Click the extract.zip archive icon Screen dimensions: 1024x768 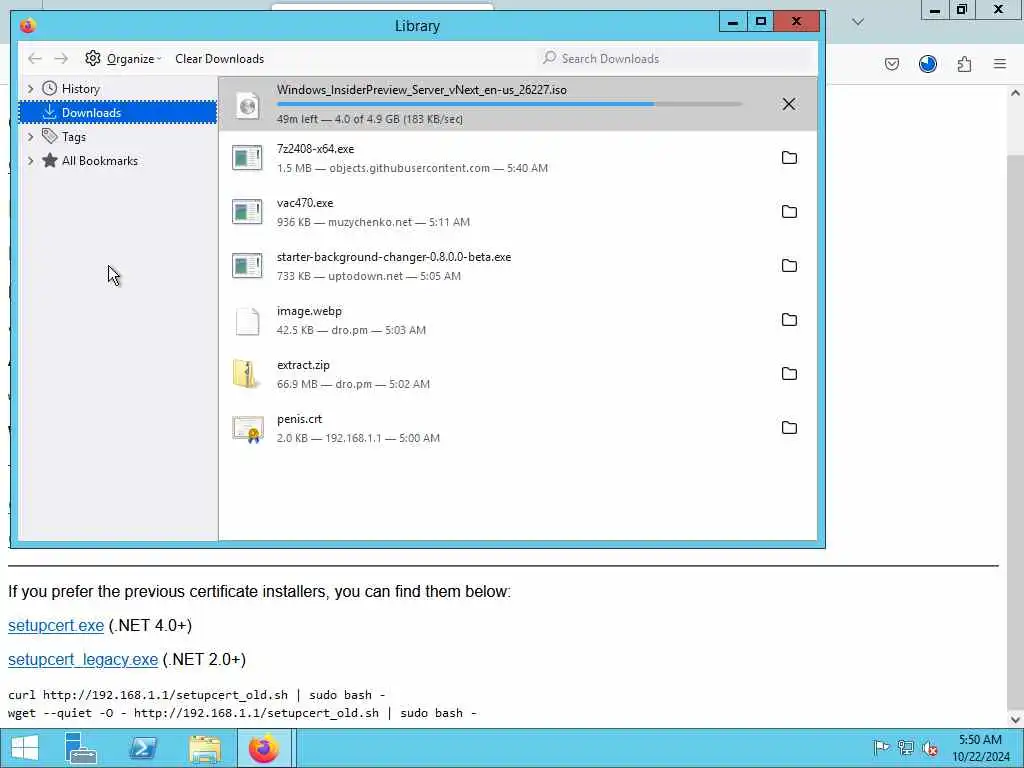[246, 374]
